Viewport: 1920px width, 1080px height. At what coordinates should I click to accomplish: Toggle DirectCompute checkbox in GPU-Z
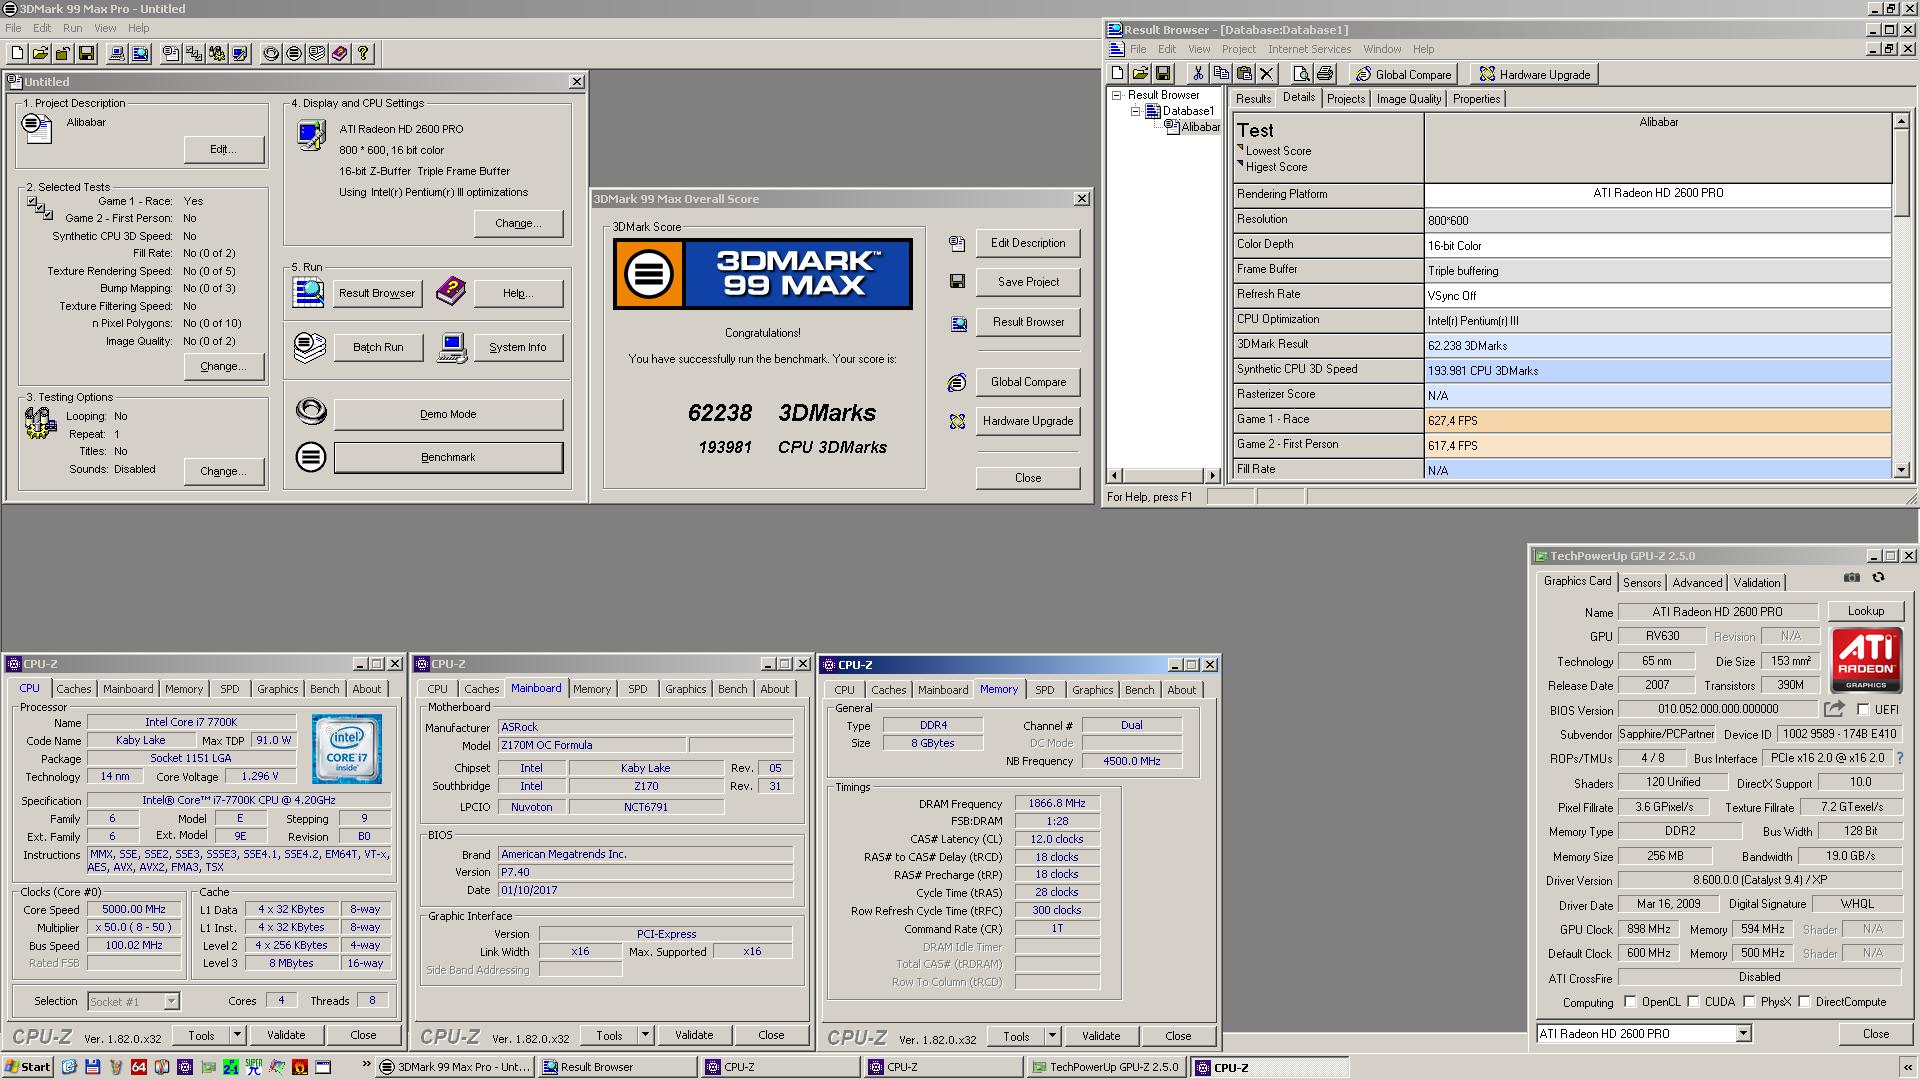[1804, 1001]
